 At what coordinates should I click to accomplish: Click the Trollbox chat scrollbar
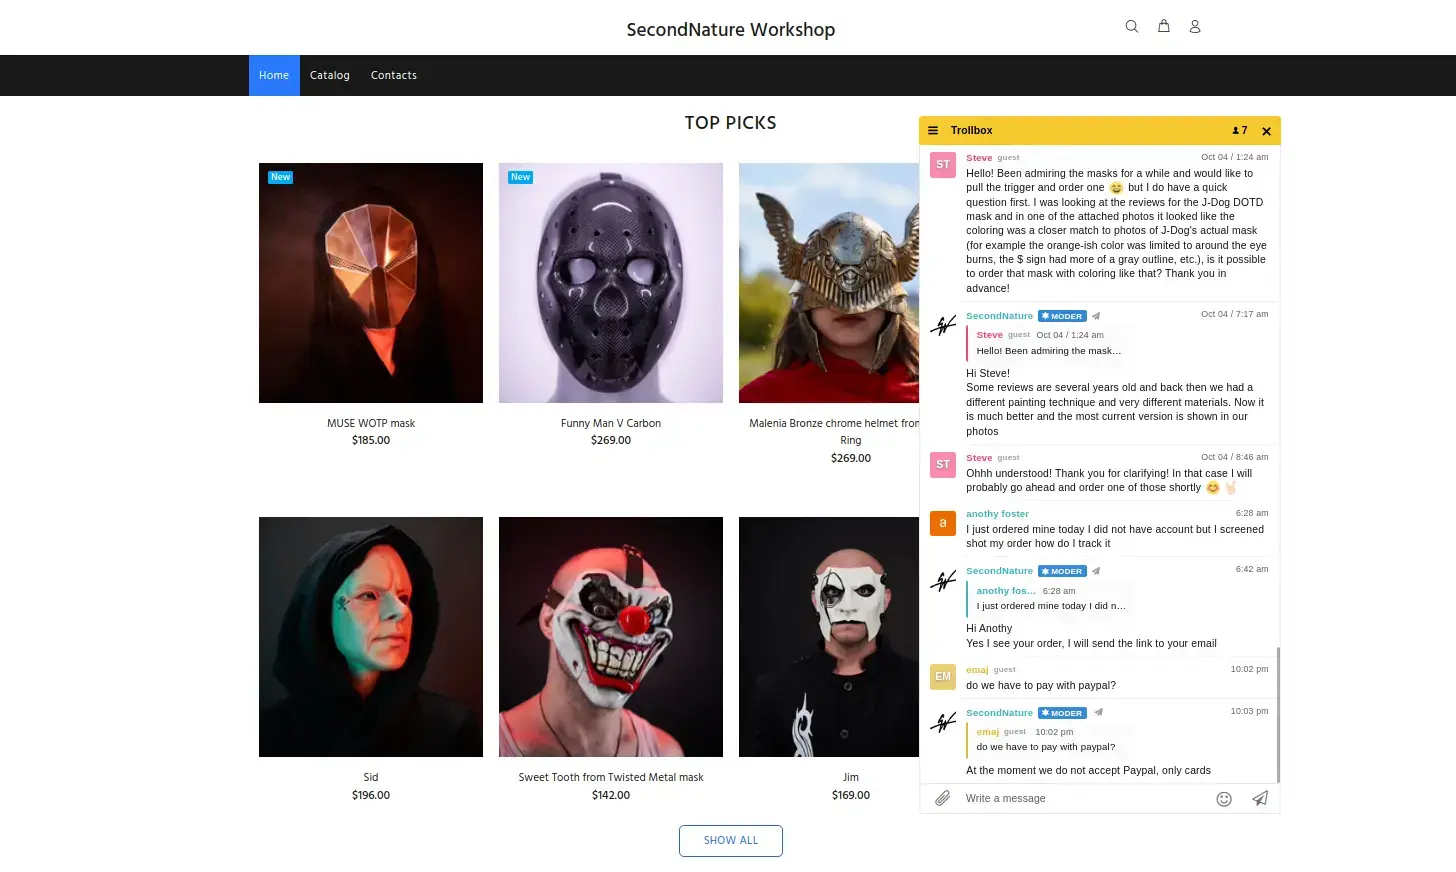click(1278, 715)
